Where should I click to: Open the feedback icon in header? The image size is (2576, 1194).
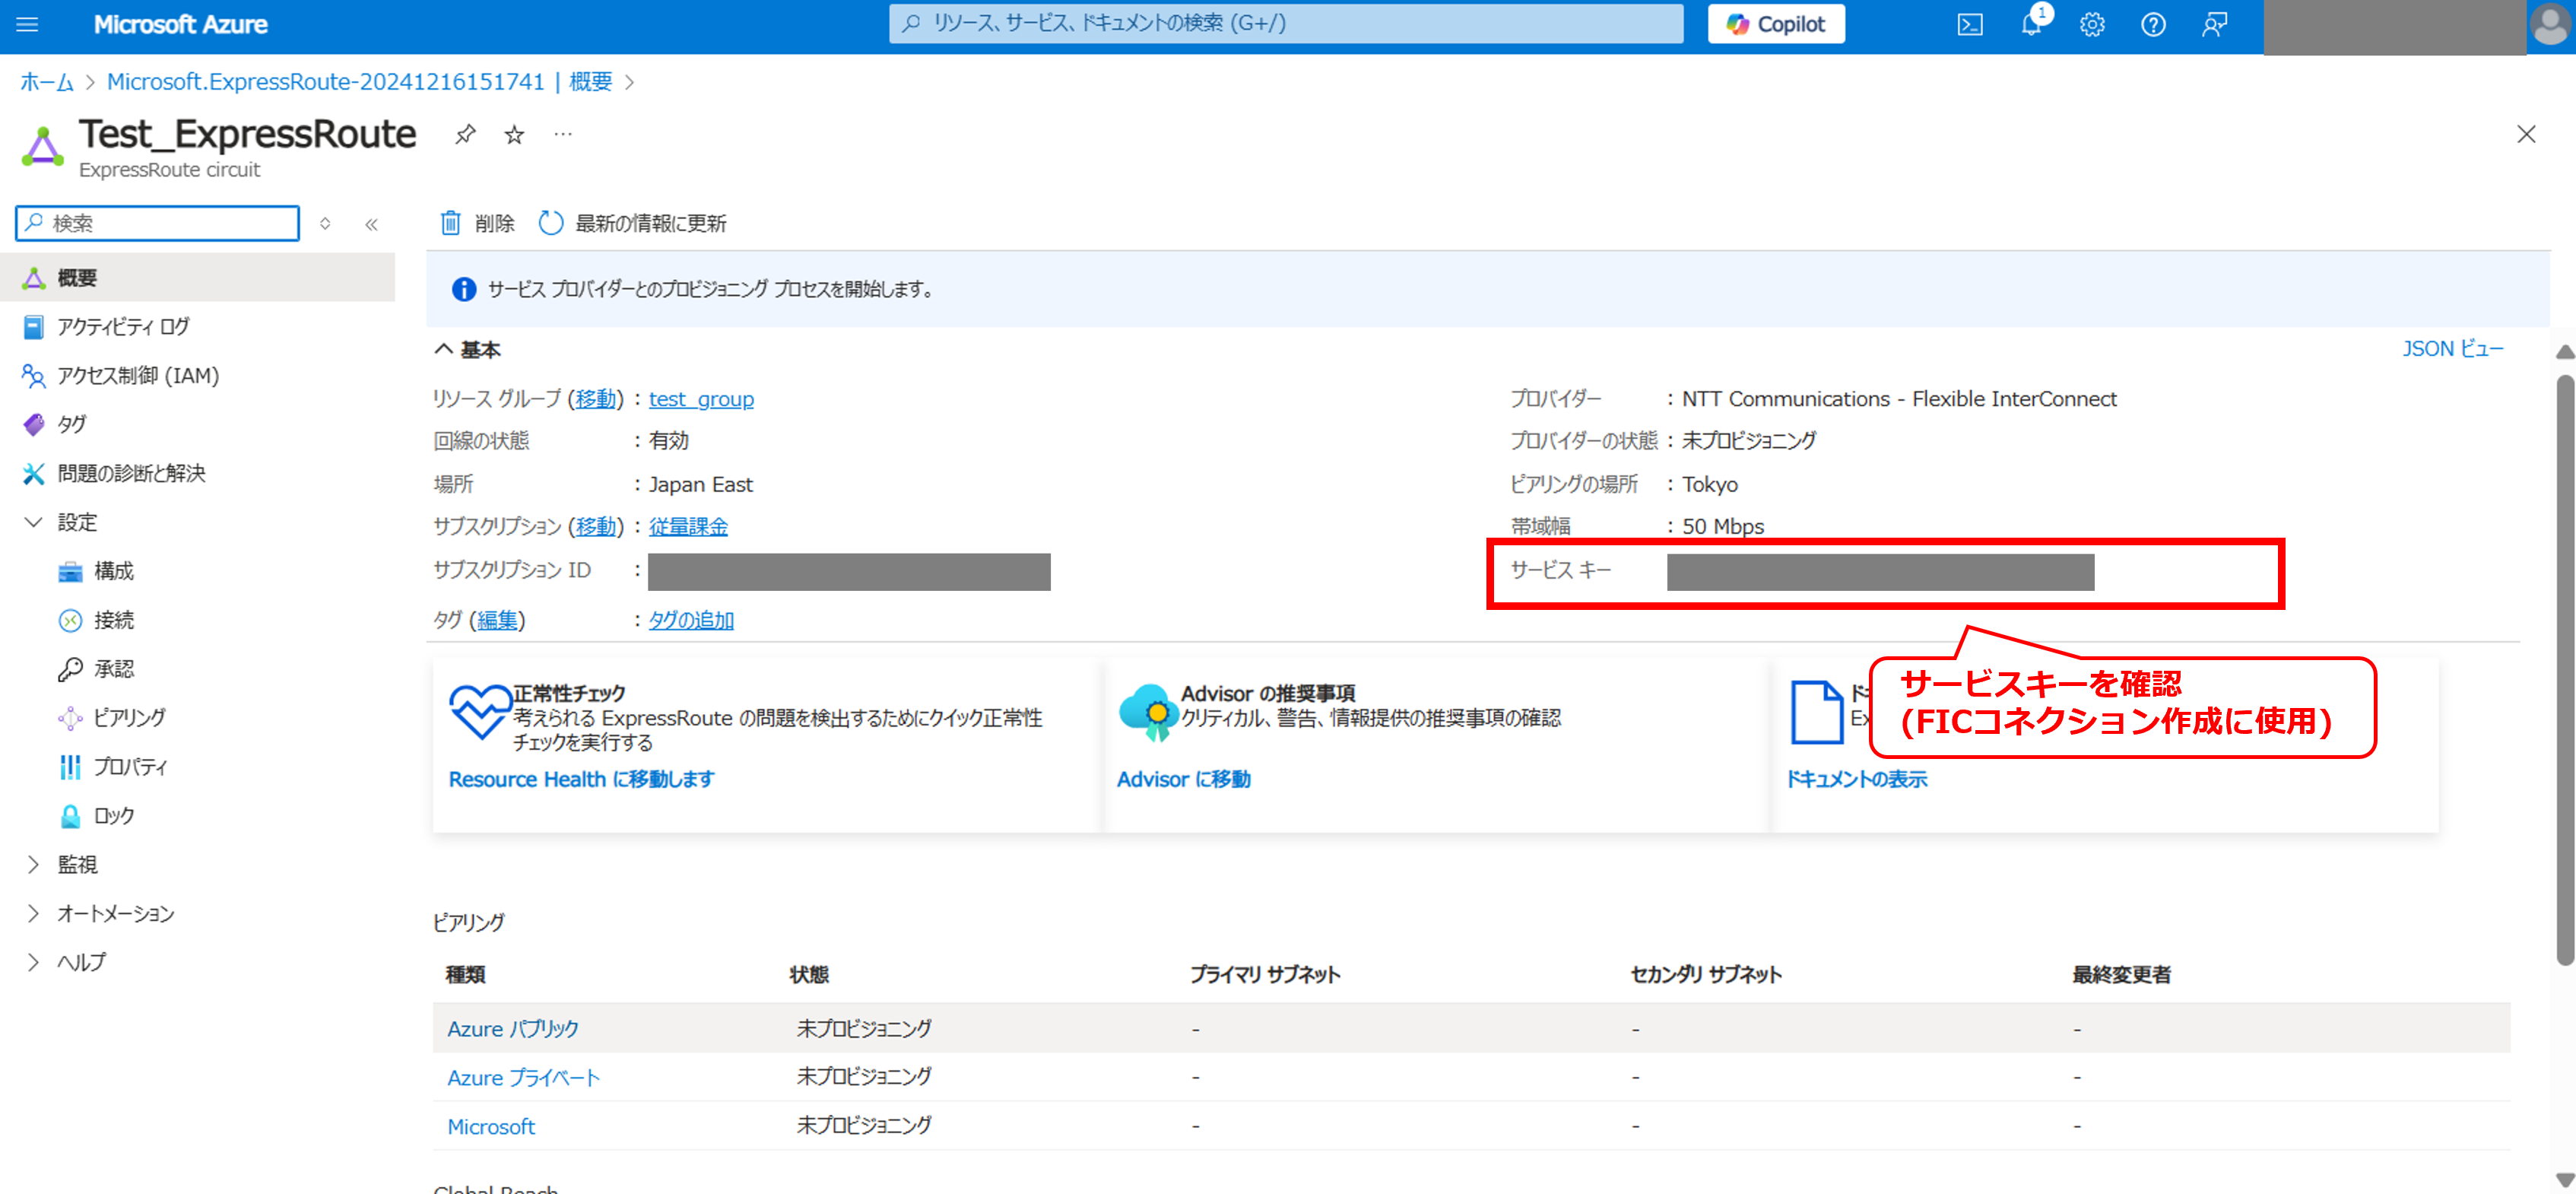[x=2214, y=25]
